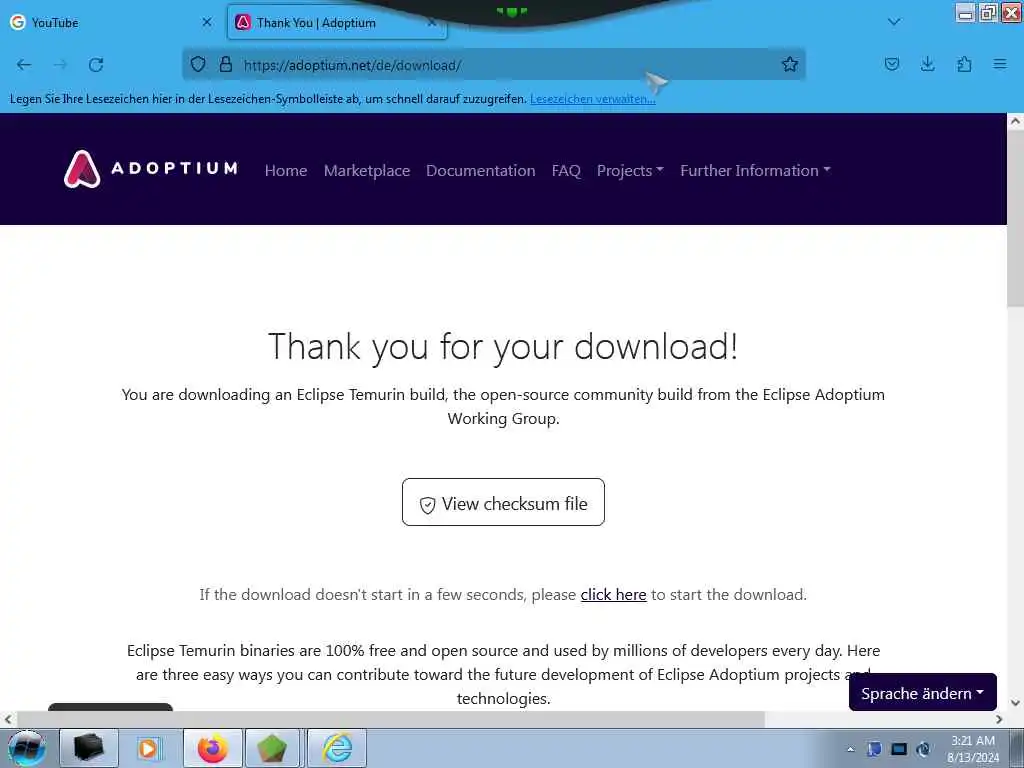Screen dimensions: 1024x768
Task: Open the Pocket save icon
Action: 891,64
